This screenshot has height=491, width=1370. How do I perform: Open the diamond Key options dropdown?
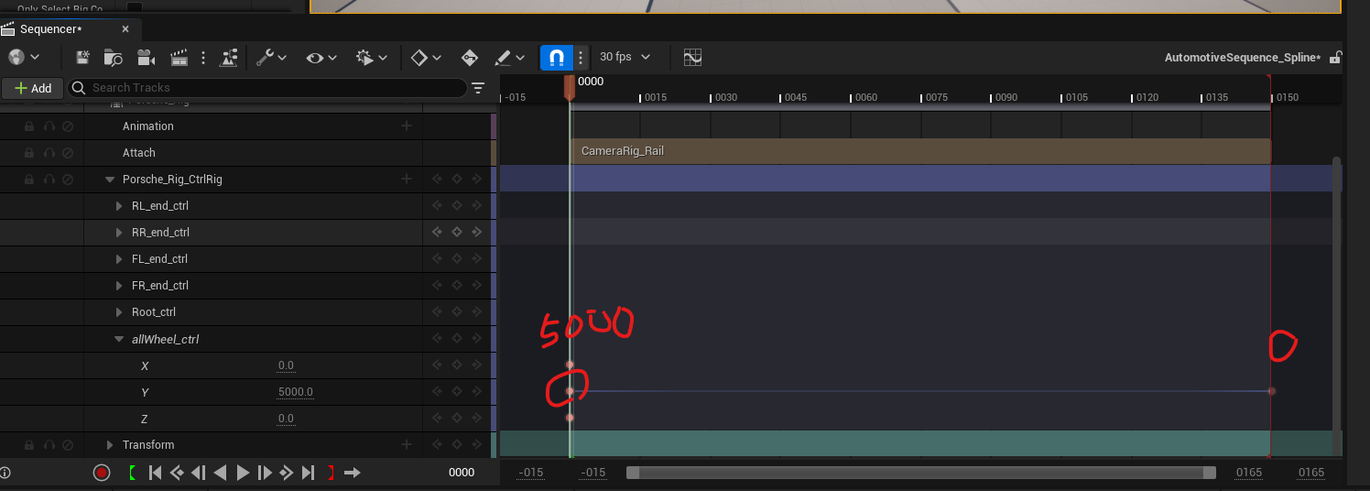click(426, 57)
